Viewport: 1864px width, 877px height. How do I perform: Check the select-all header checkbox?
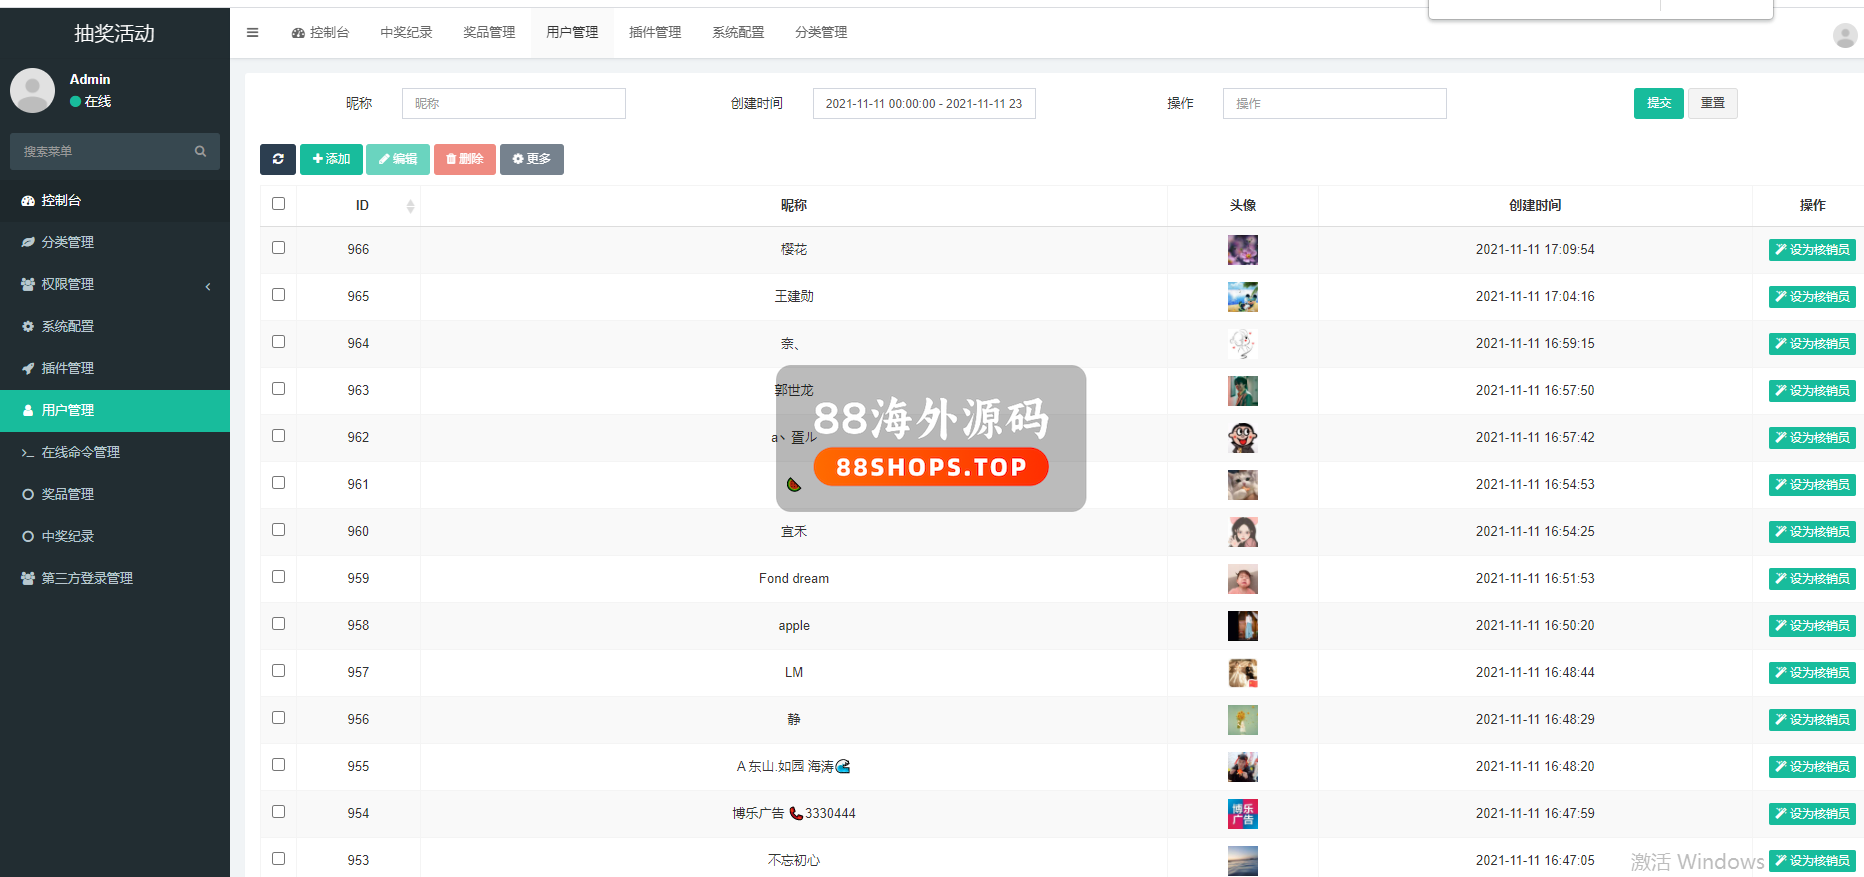278,204
